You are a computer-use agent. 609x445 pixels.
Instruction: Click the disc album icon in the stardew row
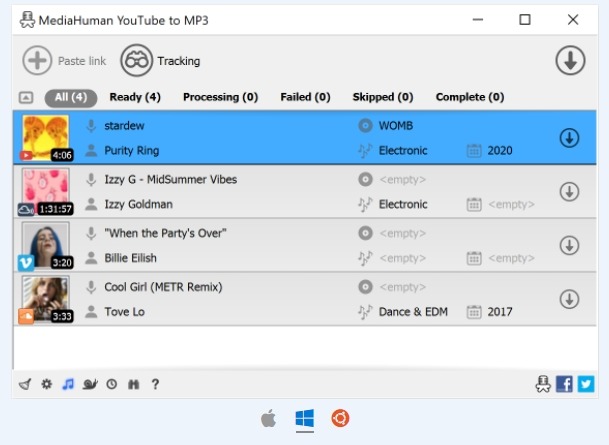(365, 126)
